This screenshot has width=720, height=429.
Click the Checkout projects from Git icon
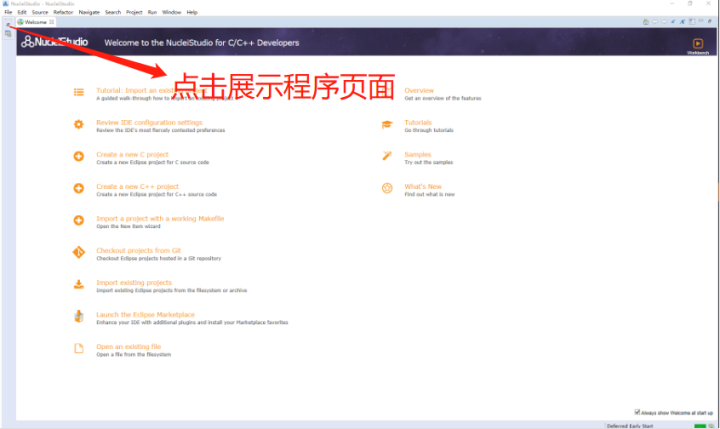point(79,252)
